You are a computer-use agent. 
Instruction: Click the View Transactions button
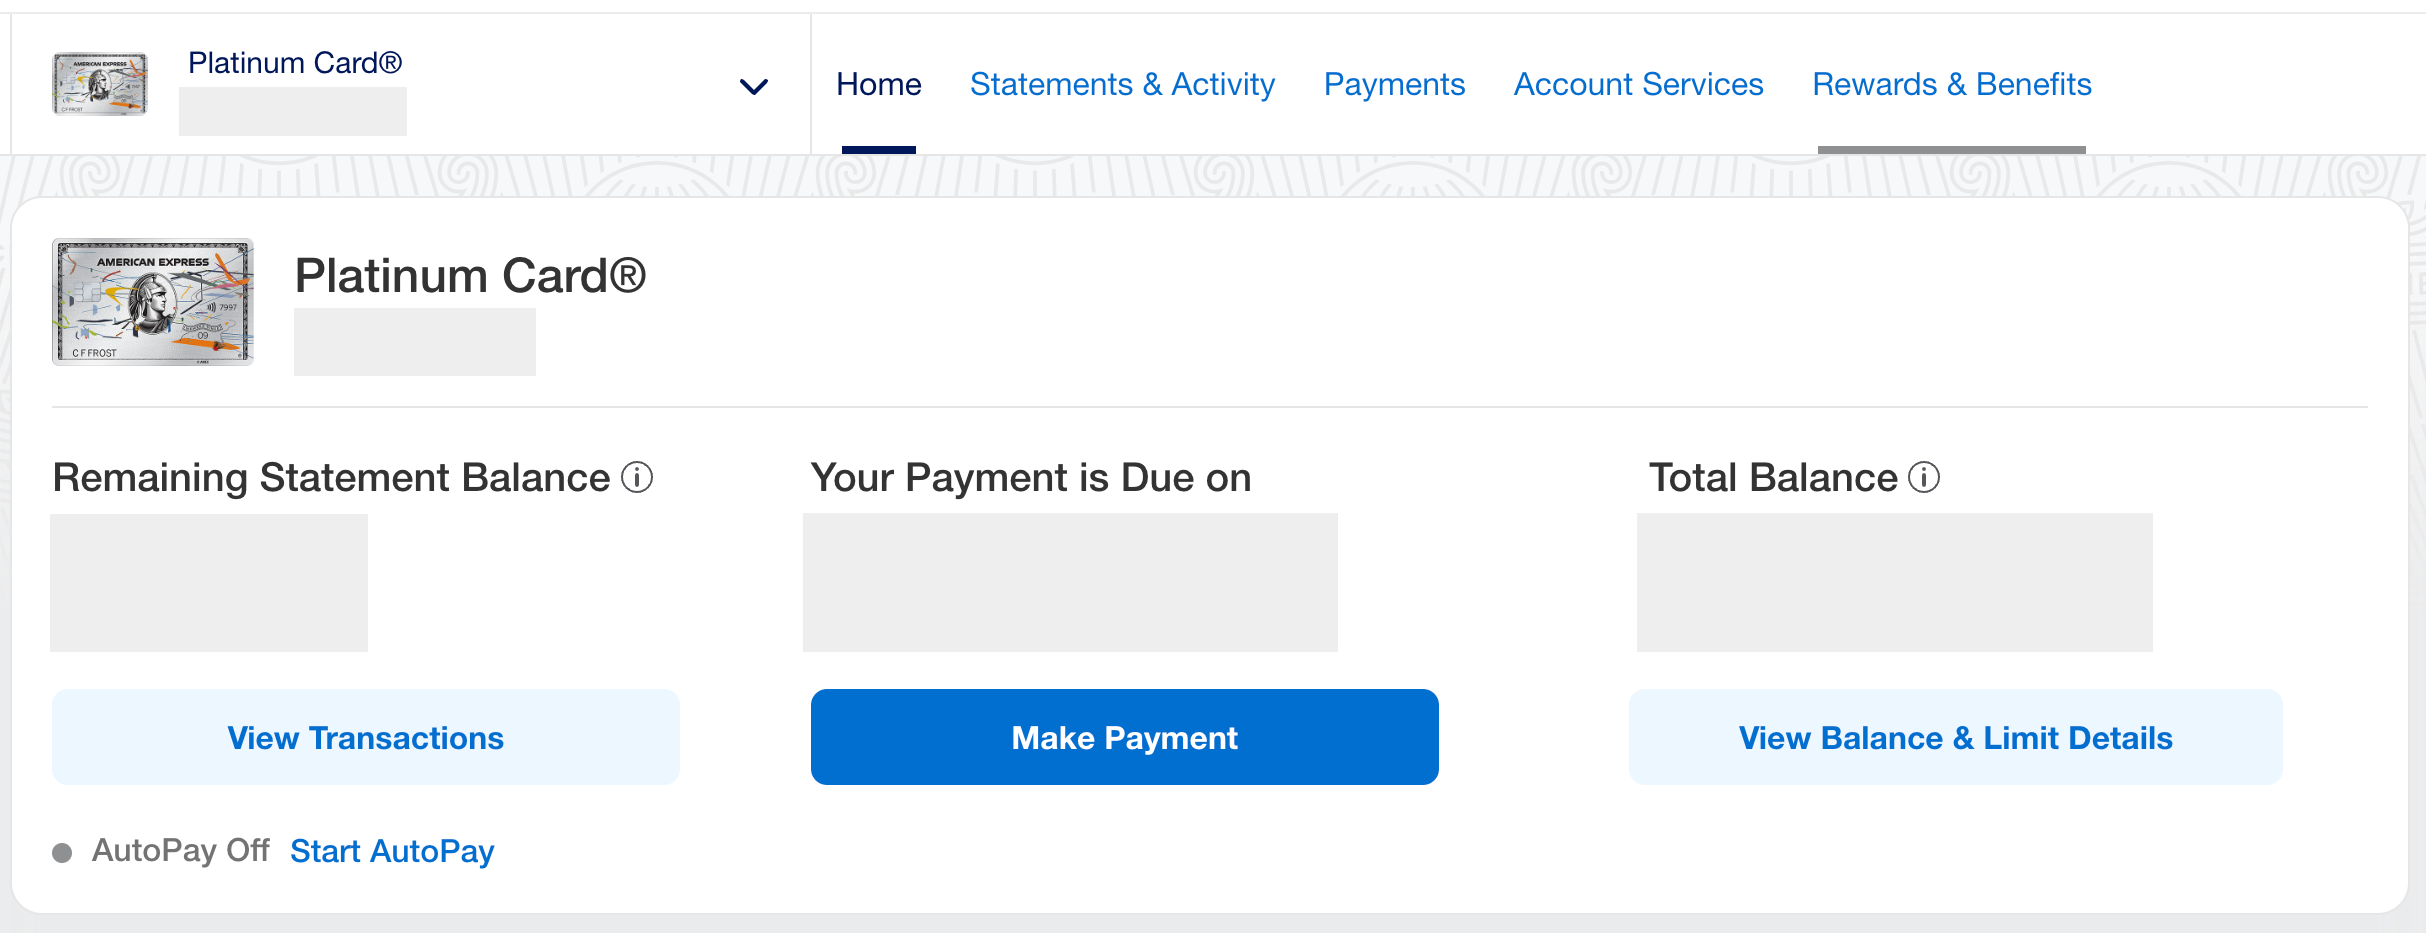(x=366, y=737)
